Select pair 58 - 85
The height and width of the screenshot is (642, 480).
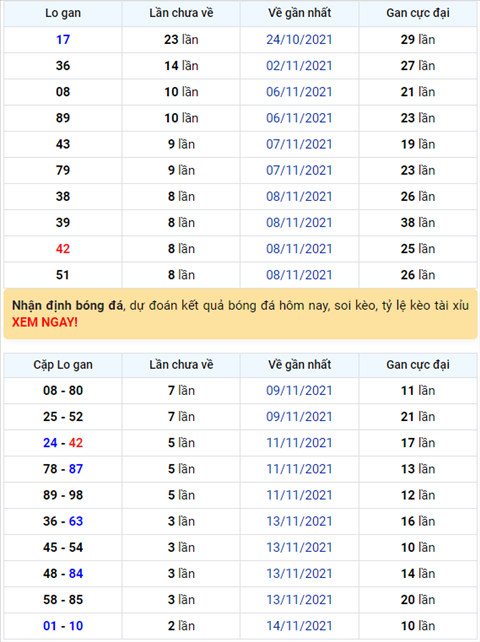tap(63, 600)
